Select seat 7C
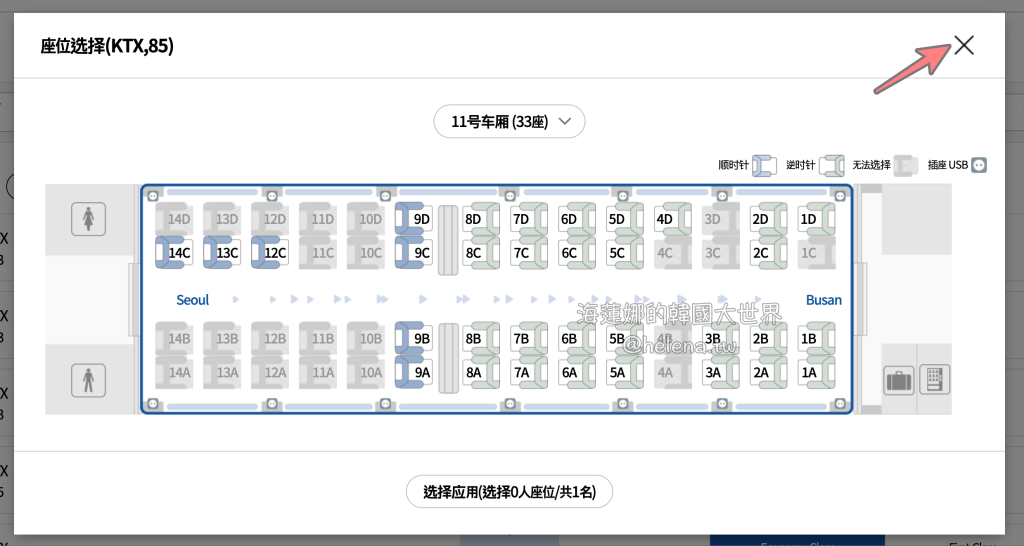The image size is (1024, 546). pyautogui.click(x=530, y=253)
